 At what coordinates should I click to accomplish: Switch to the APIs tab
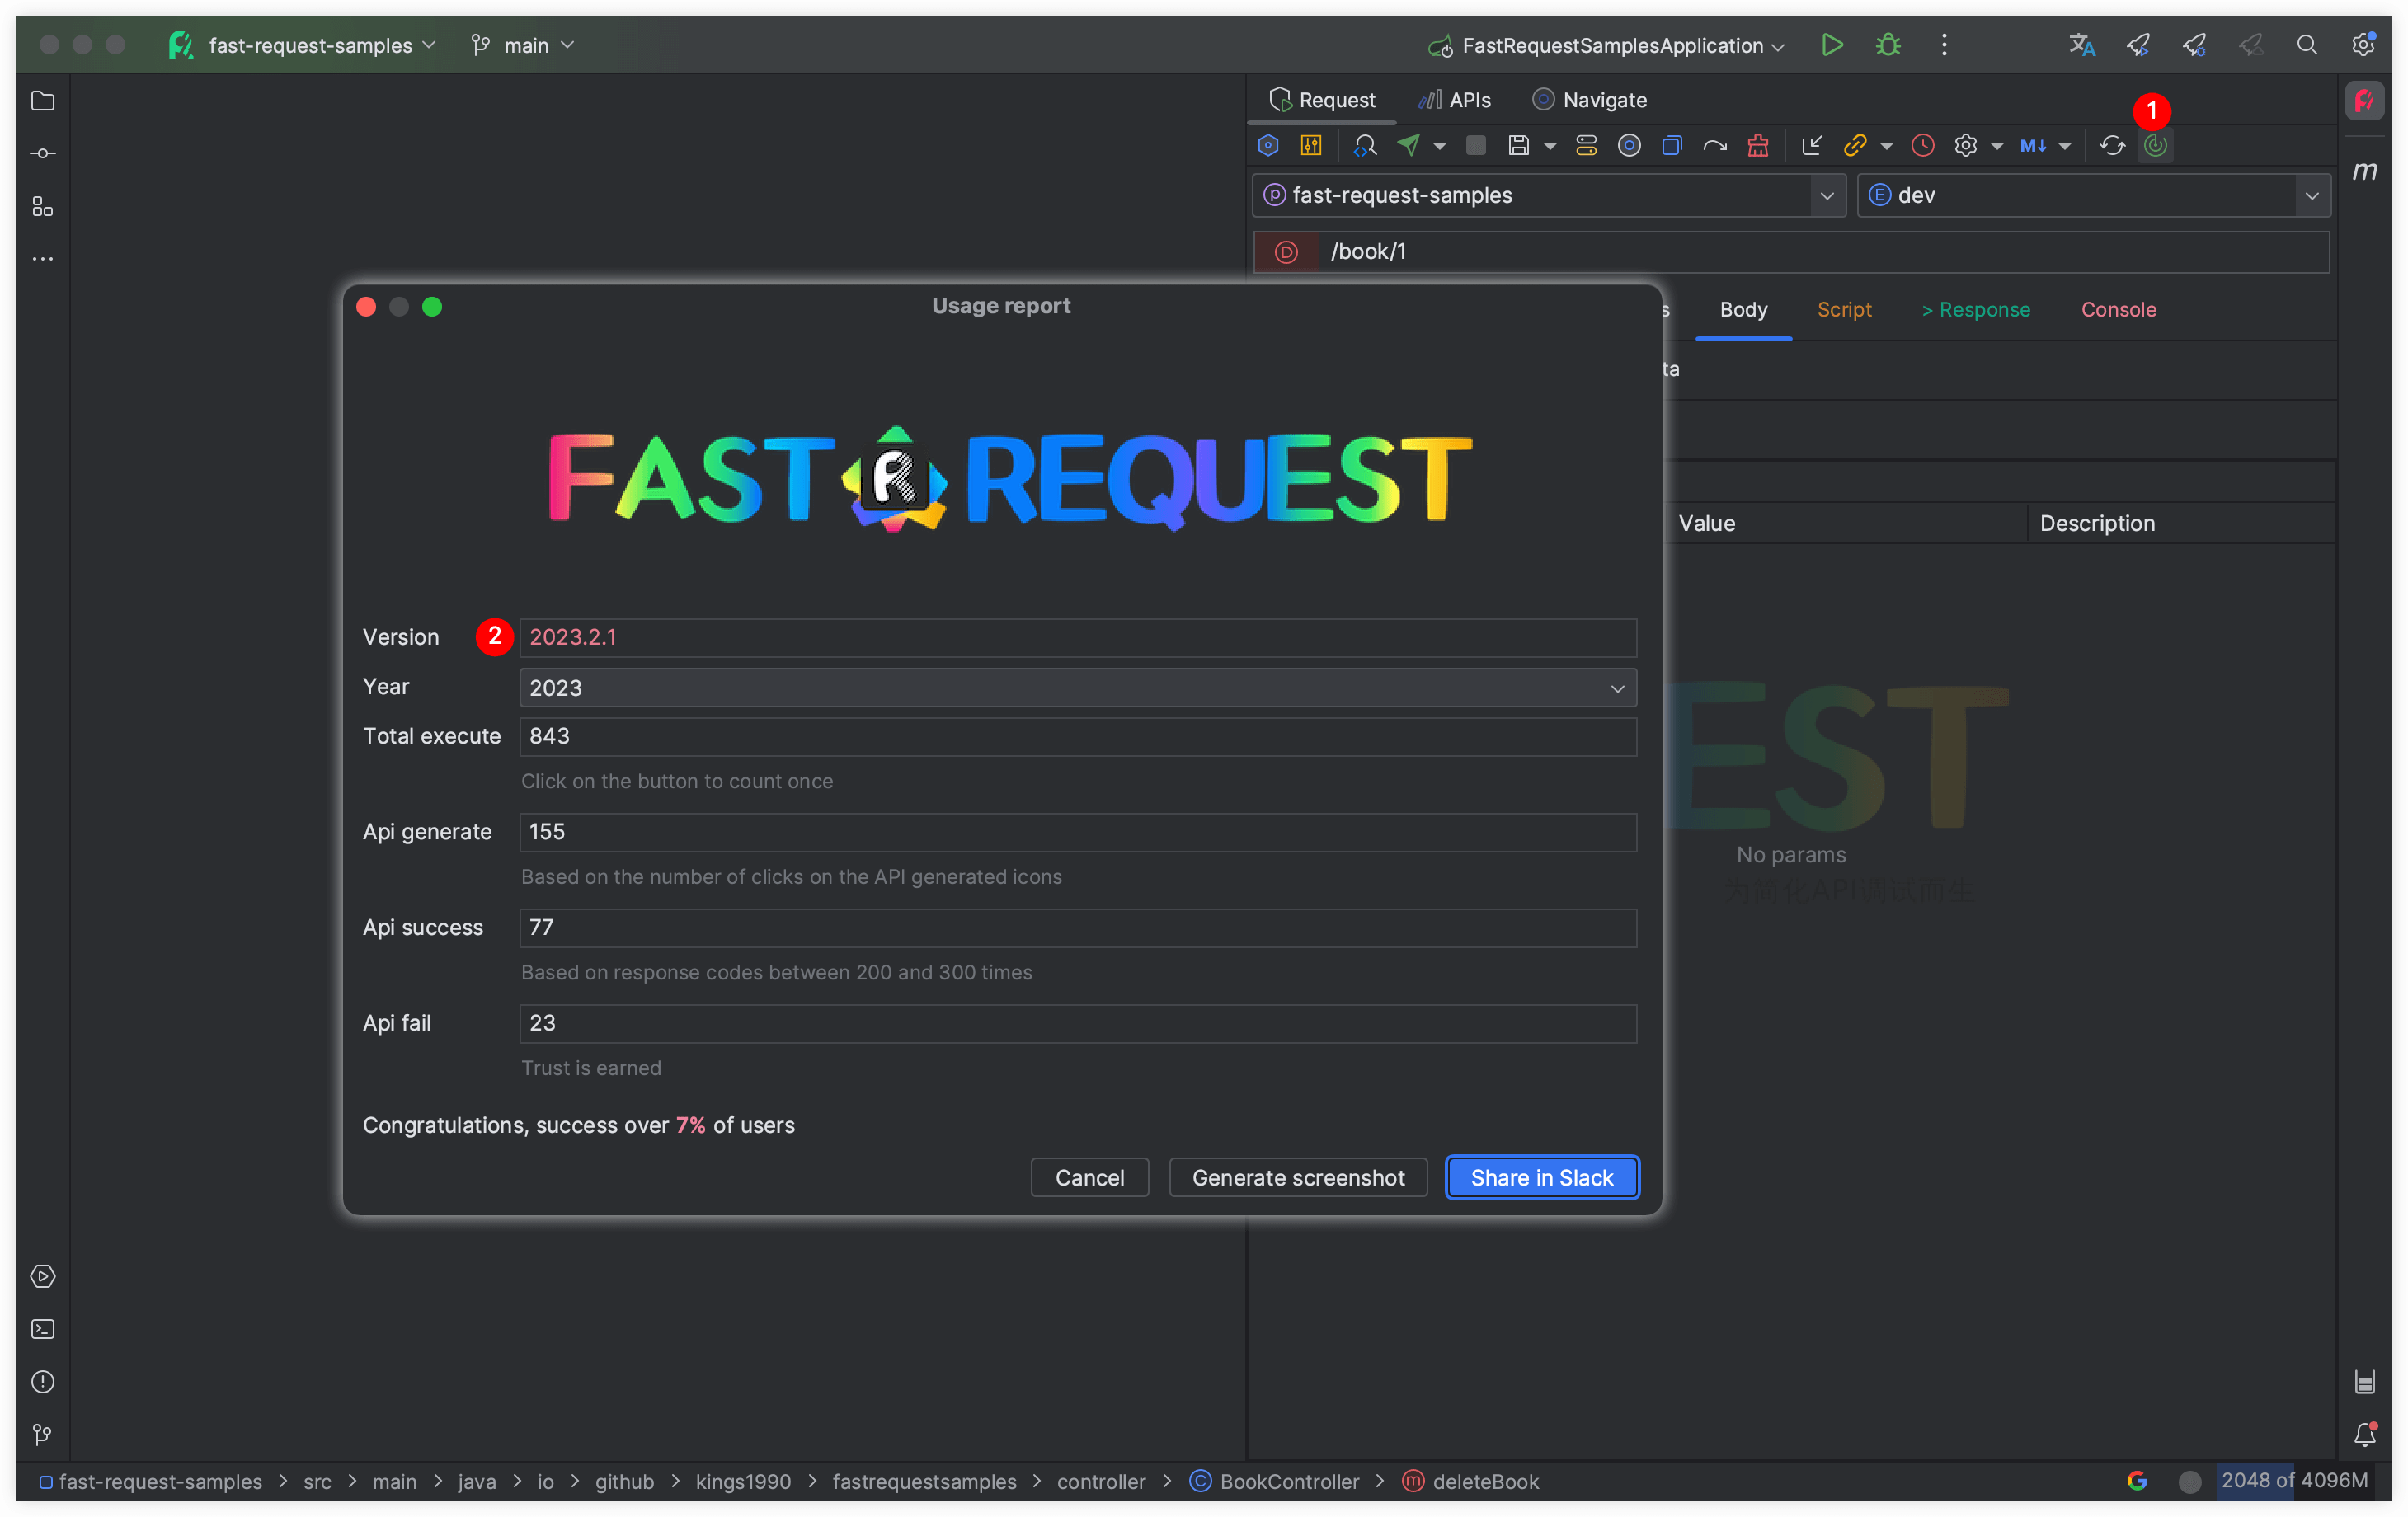(1455, 100)
